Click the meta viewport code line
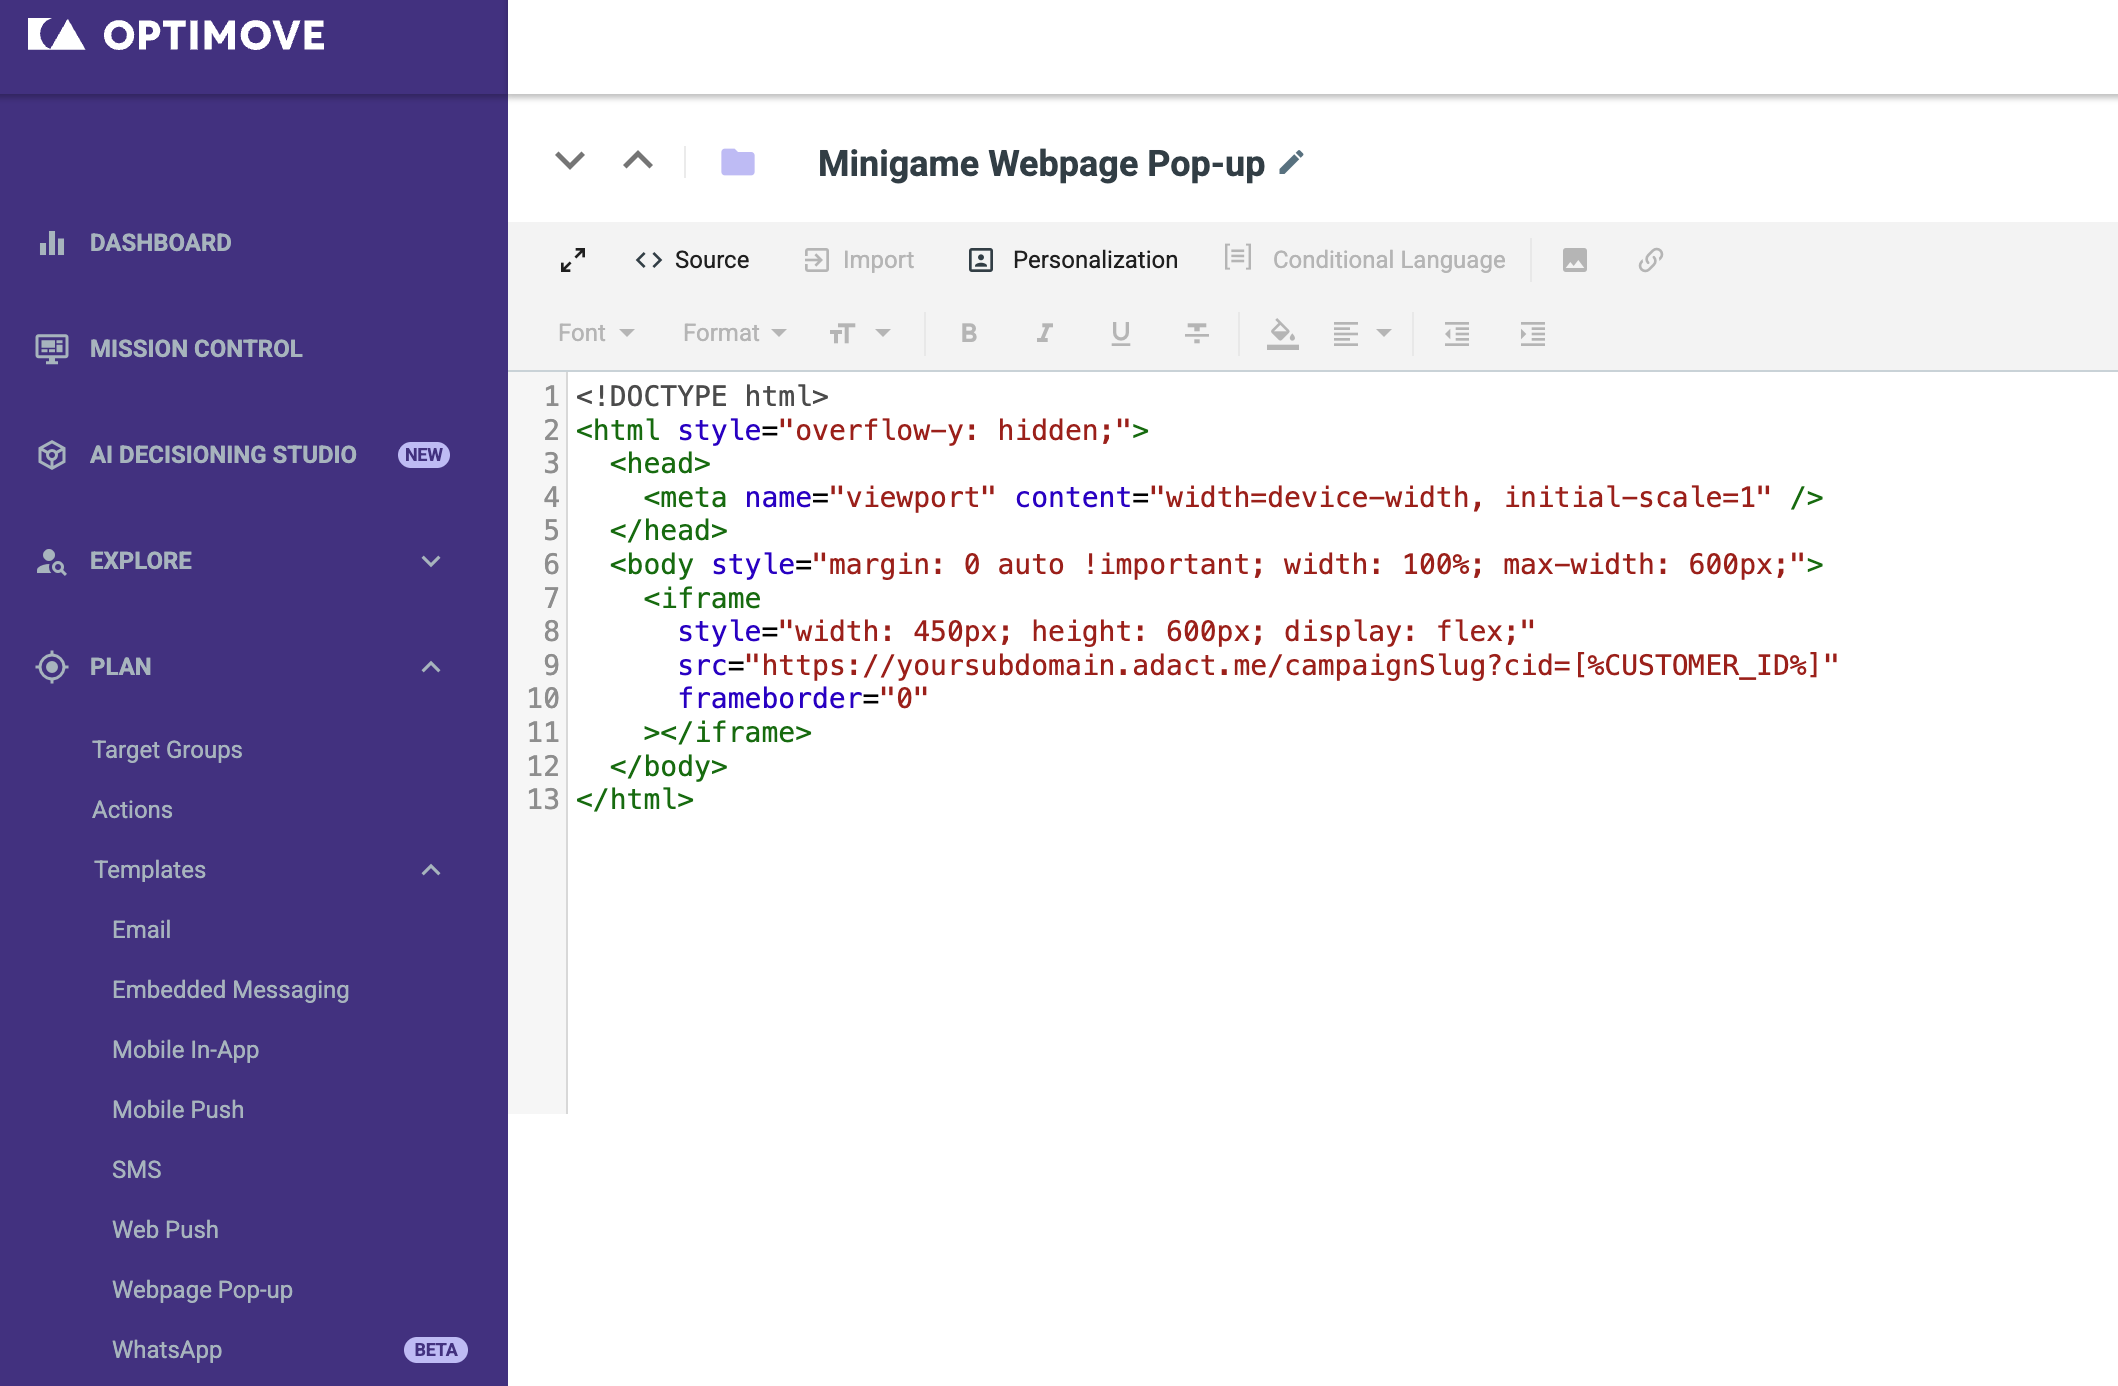Screen dimensions: 2118x1386 [1234, 497]
